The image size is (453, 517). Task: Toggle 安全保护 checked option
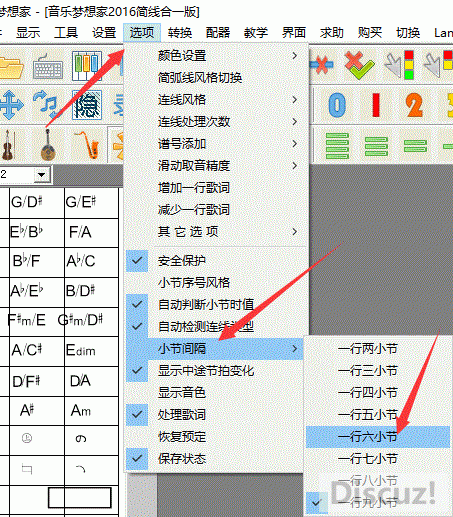[x=215, y=260]
